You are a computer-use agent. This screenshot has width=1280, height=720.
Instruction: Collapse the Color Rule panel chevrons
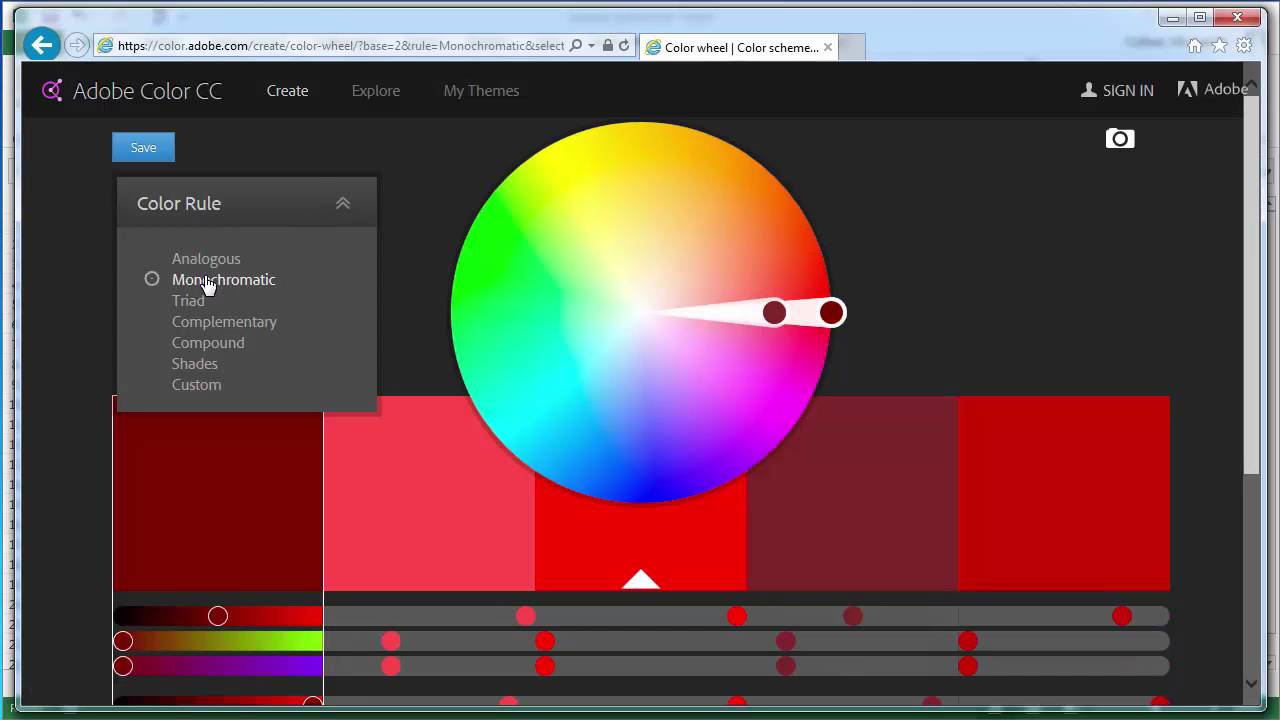343,203
